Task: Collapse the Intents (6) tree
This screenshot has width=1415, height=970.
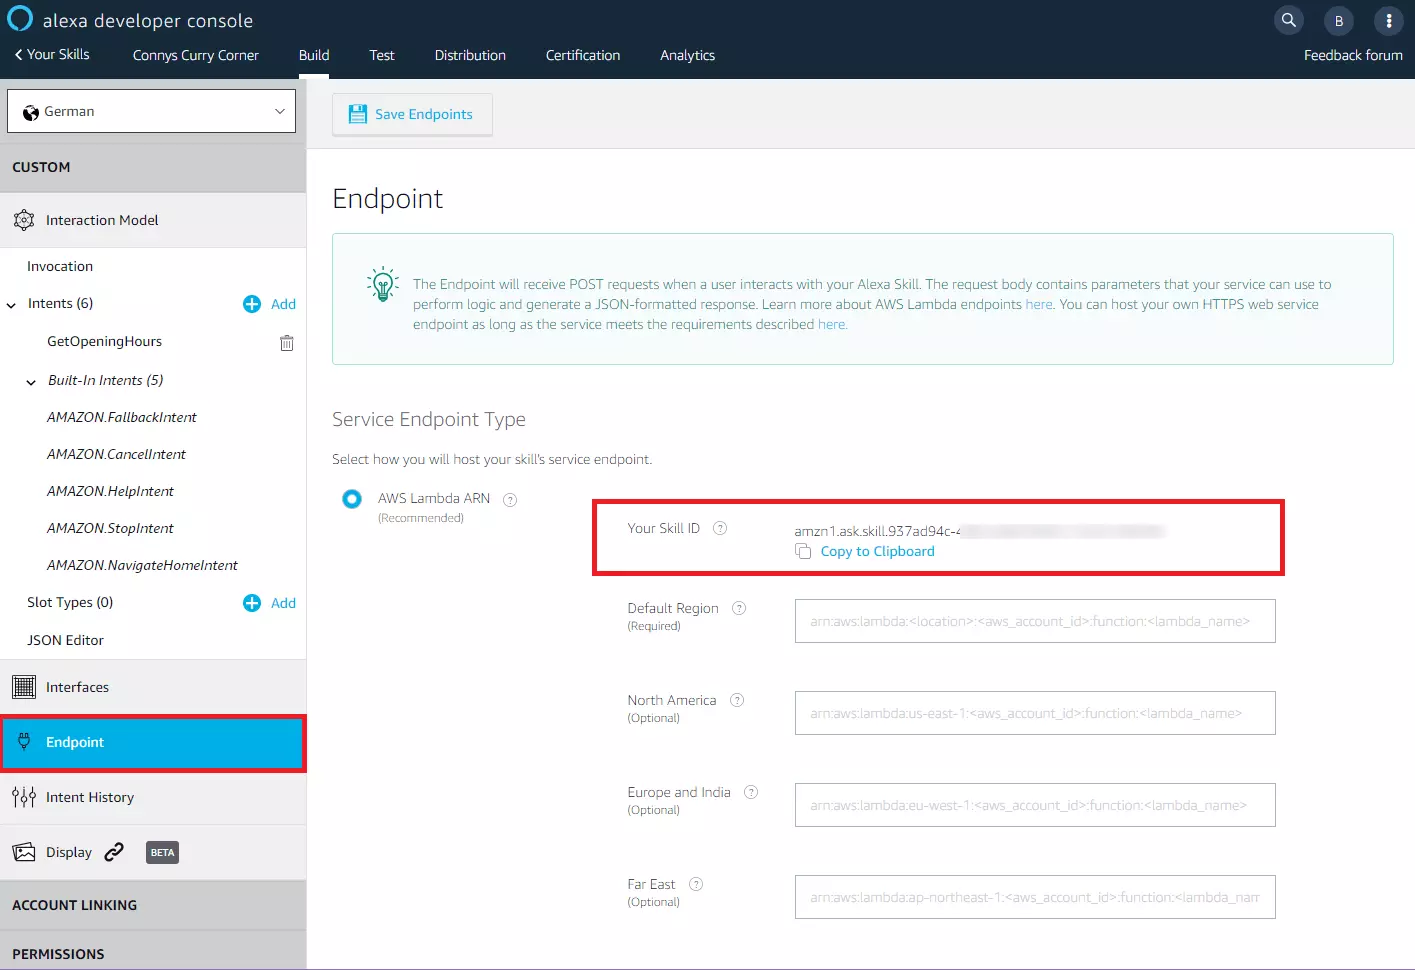Action: (11, 305)
